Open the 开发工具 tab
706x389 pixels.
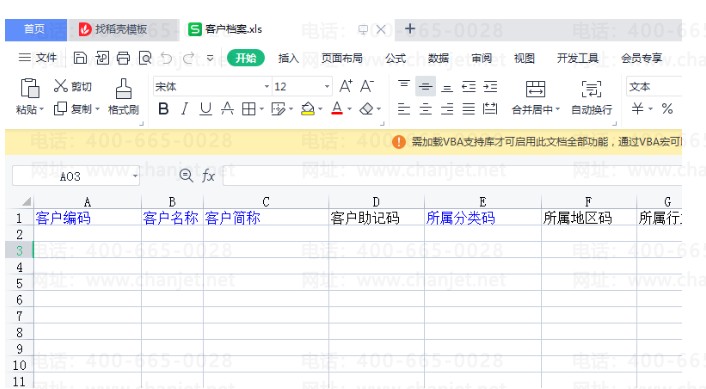[x=578, y=58]
